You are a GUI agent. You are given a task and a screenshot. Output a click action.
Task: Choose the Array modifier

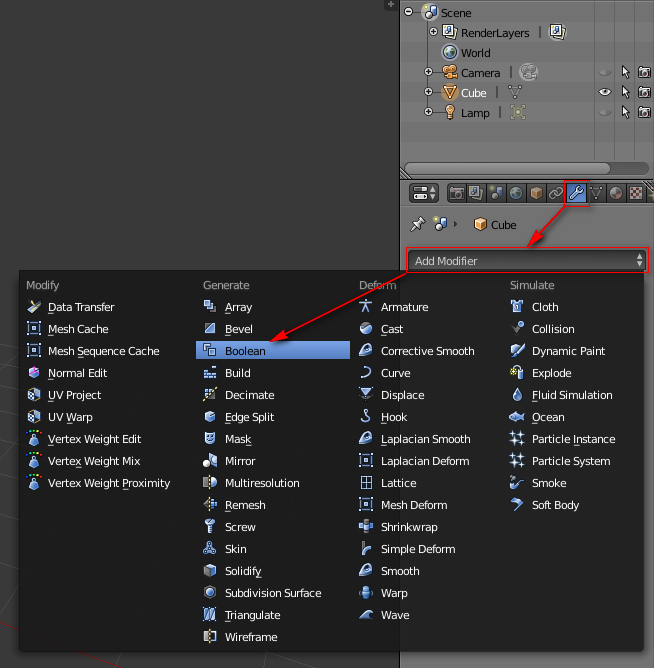[273, 307]
